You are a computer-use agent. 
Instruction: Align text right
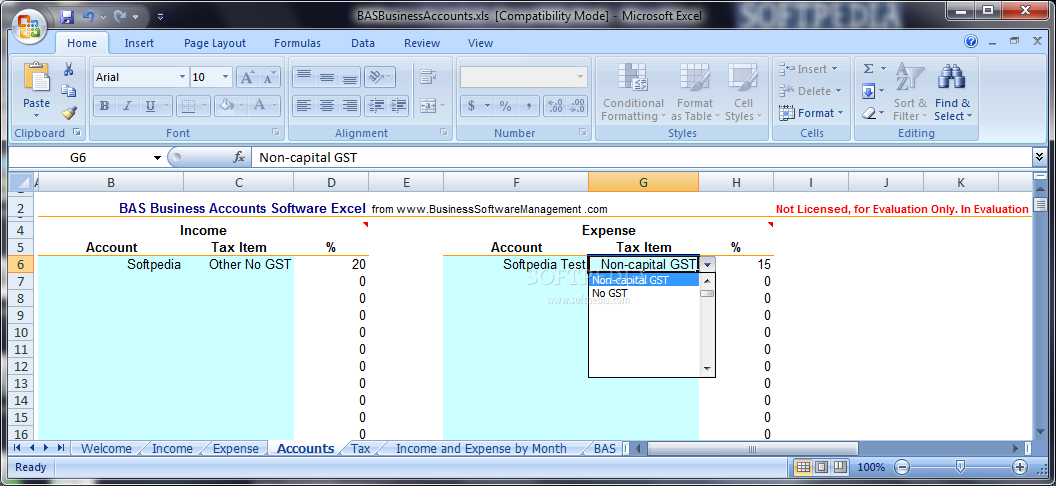coord(350,106)
